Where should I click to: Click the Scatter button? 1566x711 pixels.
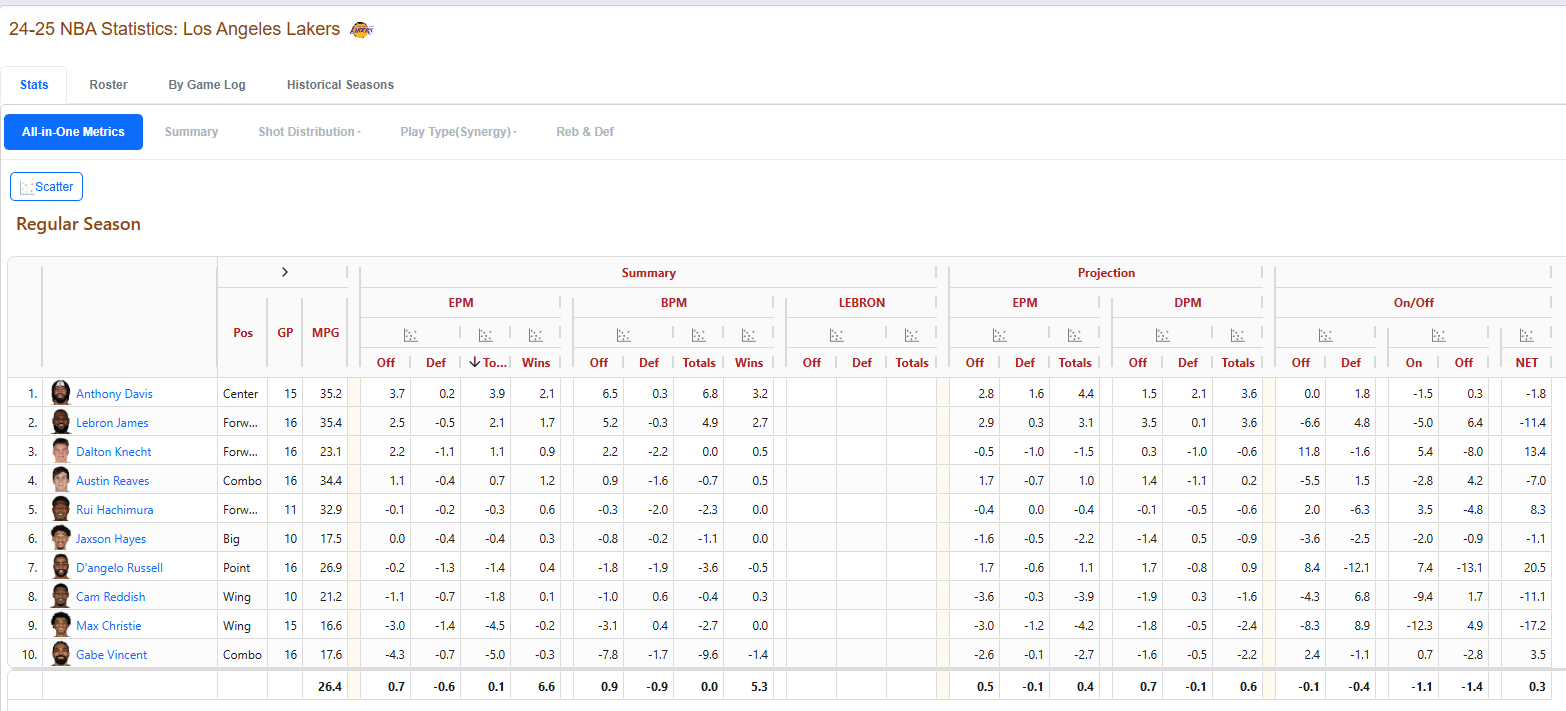coord(46,187)
